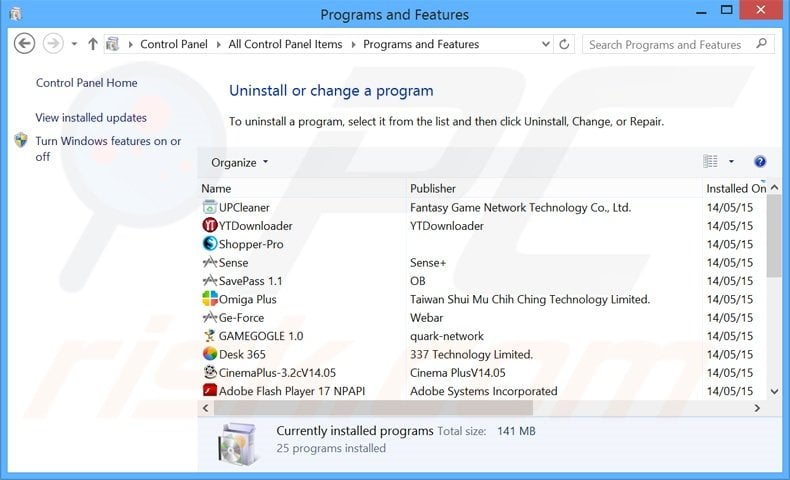Image resolution: width=790 pixels, height=480 pixels.
Task: Click the Forward navigation arrow
Action: (53, 43)
